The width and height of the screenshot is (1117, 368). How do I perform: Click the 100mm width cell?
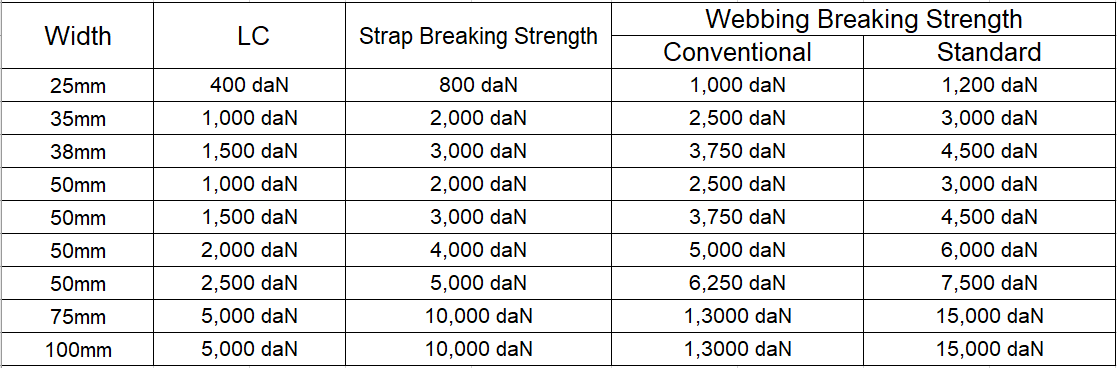click(78, 349)
